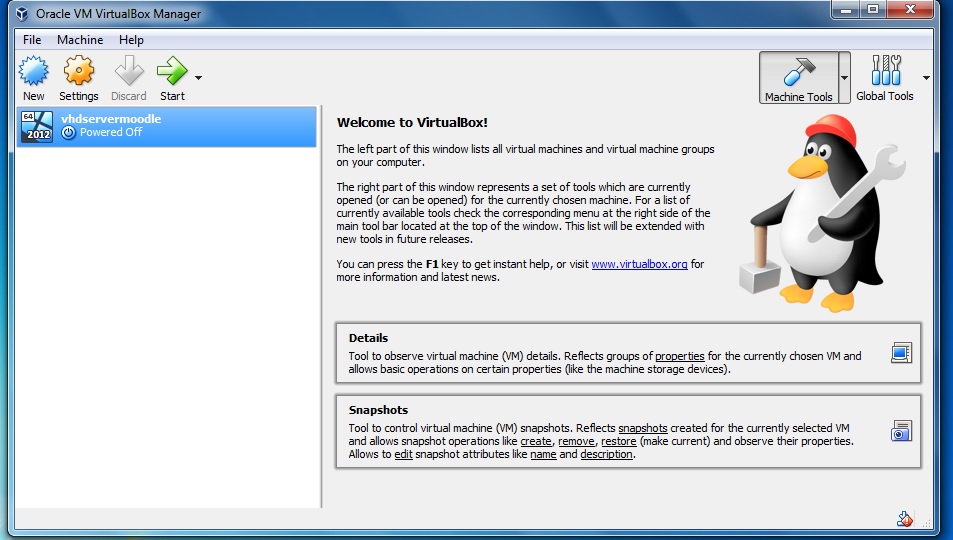Open the Machine Tools dropdown arrow
The height and width of the screenshot is (540, 953).
(x=844, y=78)
